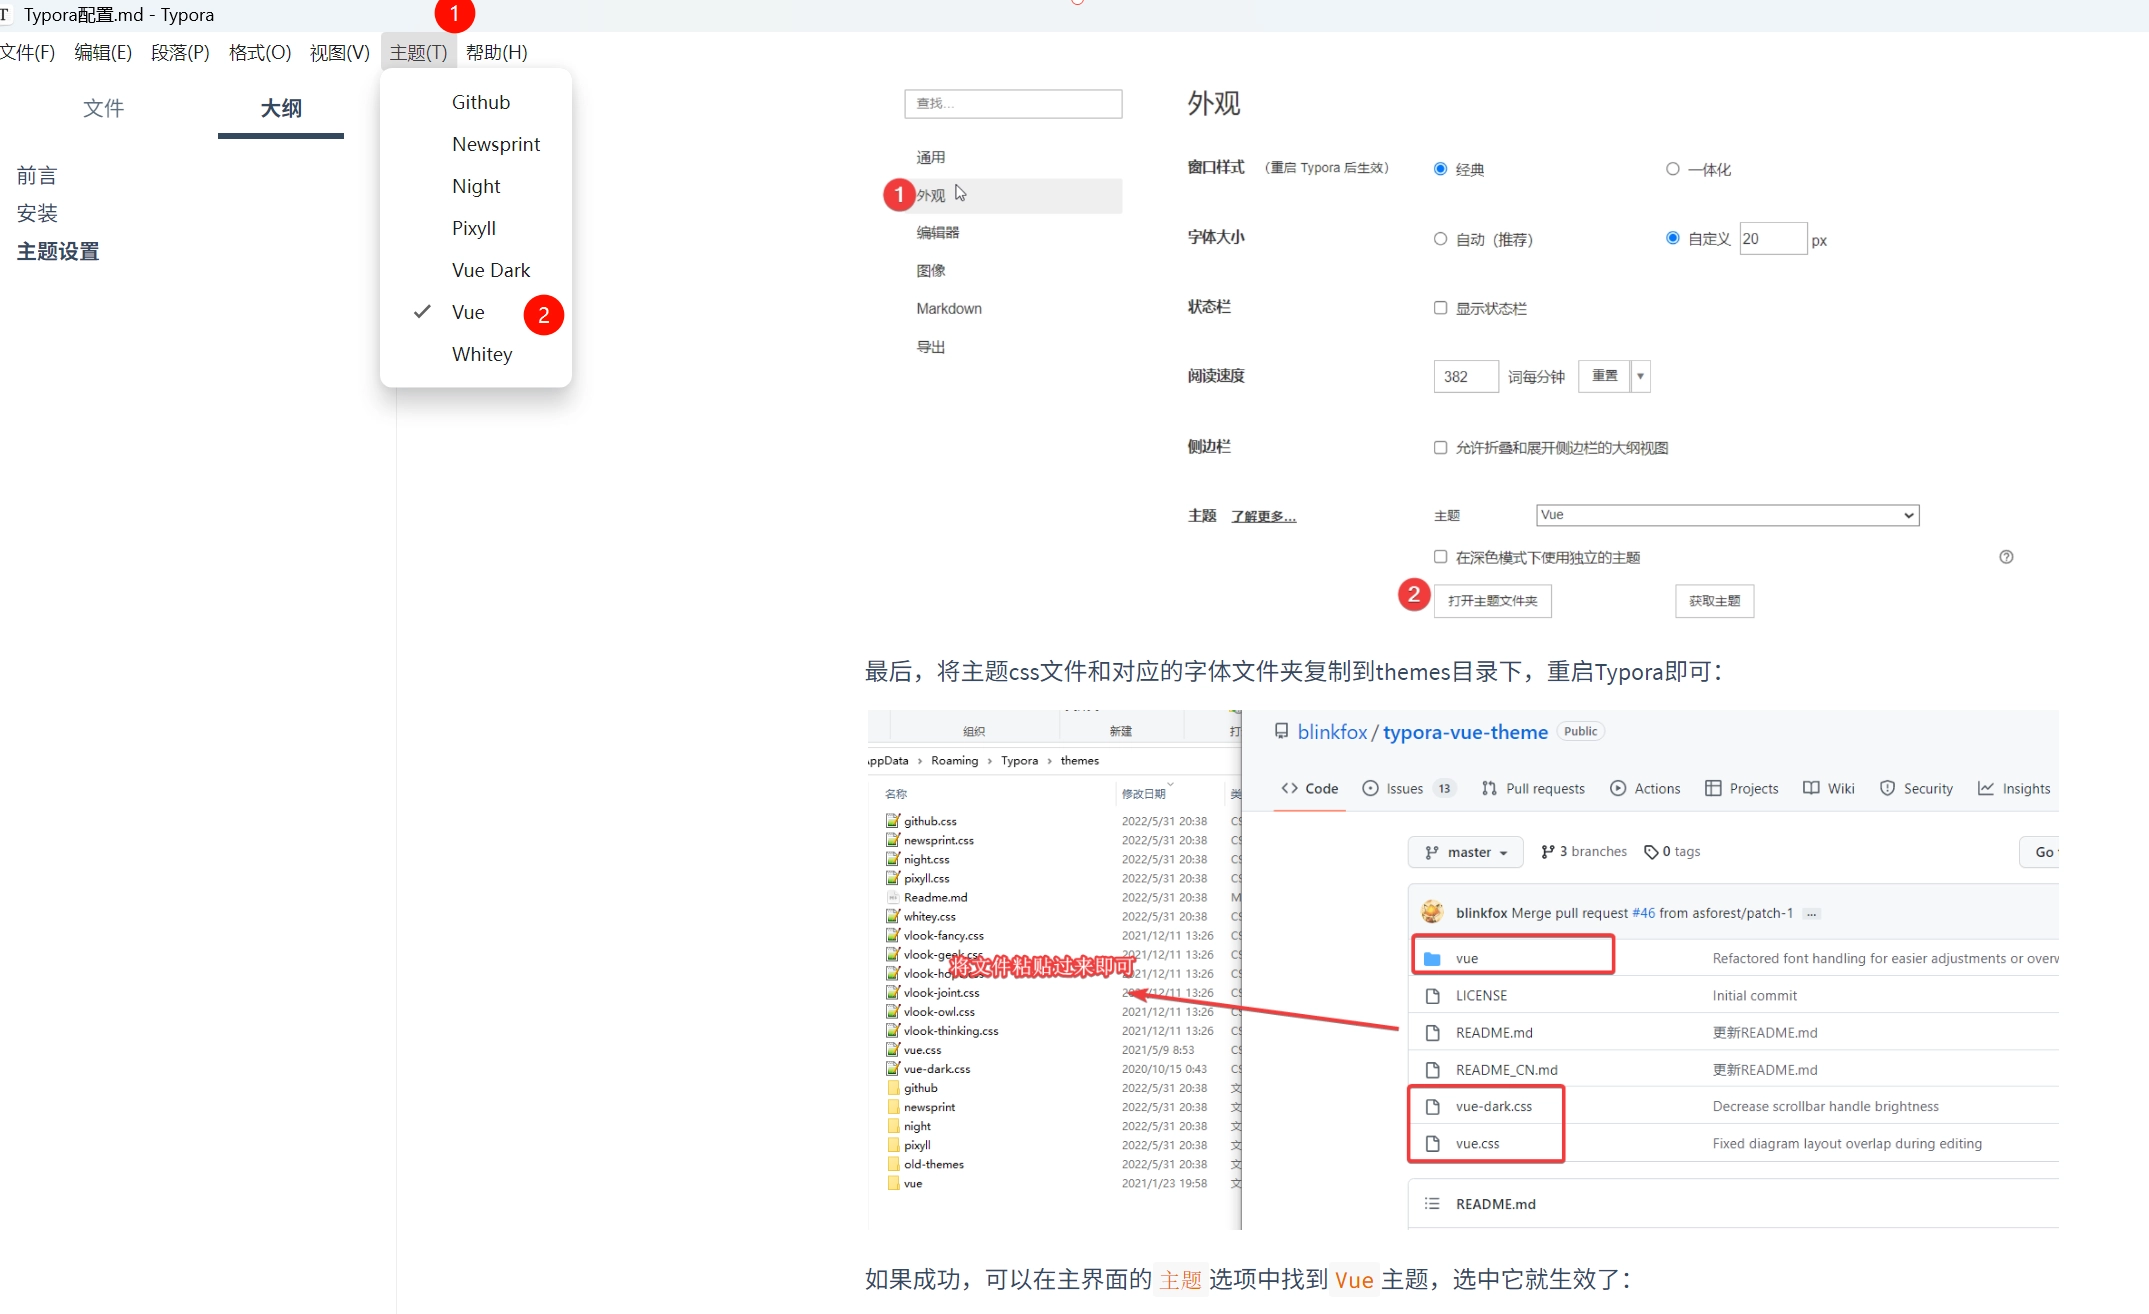The width and height of the screenshot is (2149, 1314).
Task: Open 外观 preferences section
Action: tap(1011, 195)
